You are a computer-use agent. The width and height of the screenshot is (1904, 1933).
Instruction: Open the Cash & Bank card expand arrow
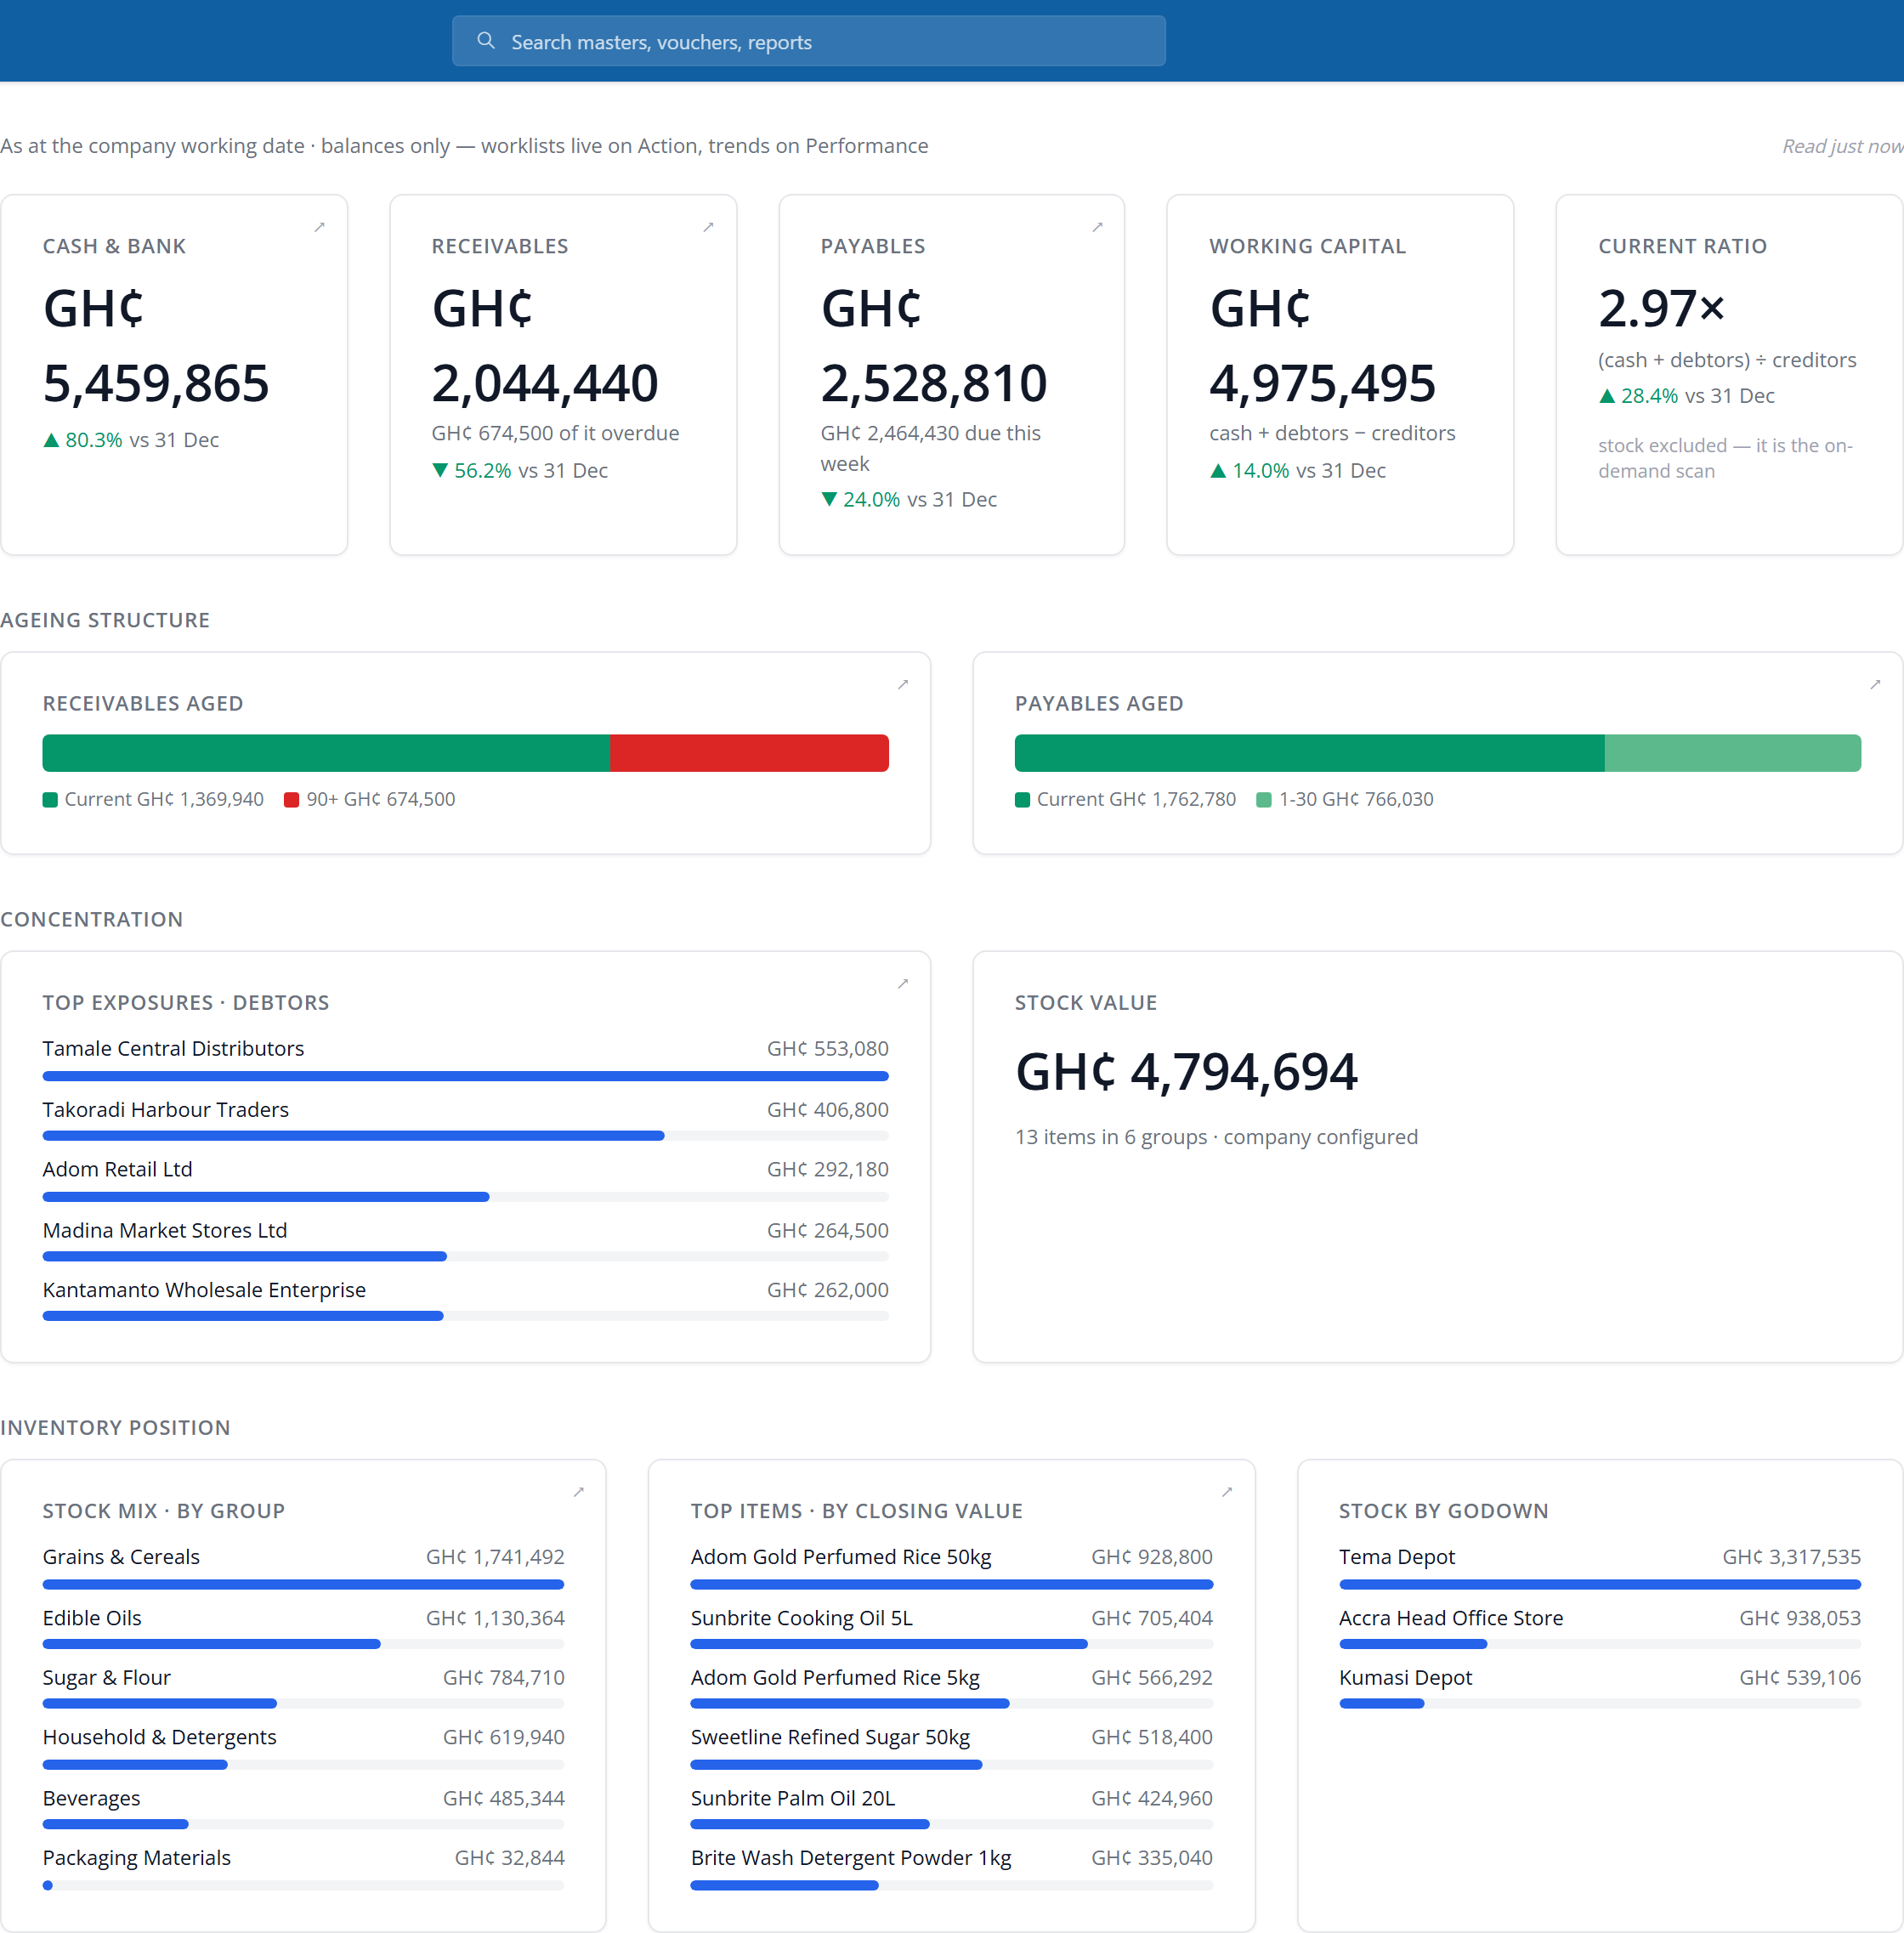coord(320,227)
